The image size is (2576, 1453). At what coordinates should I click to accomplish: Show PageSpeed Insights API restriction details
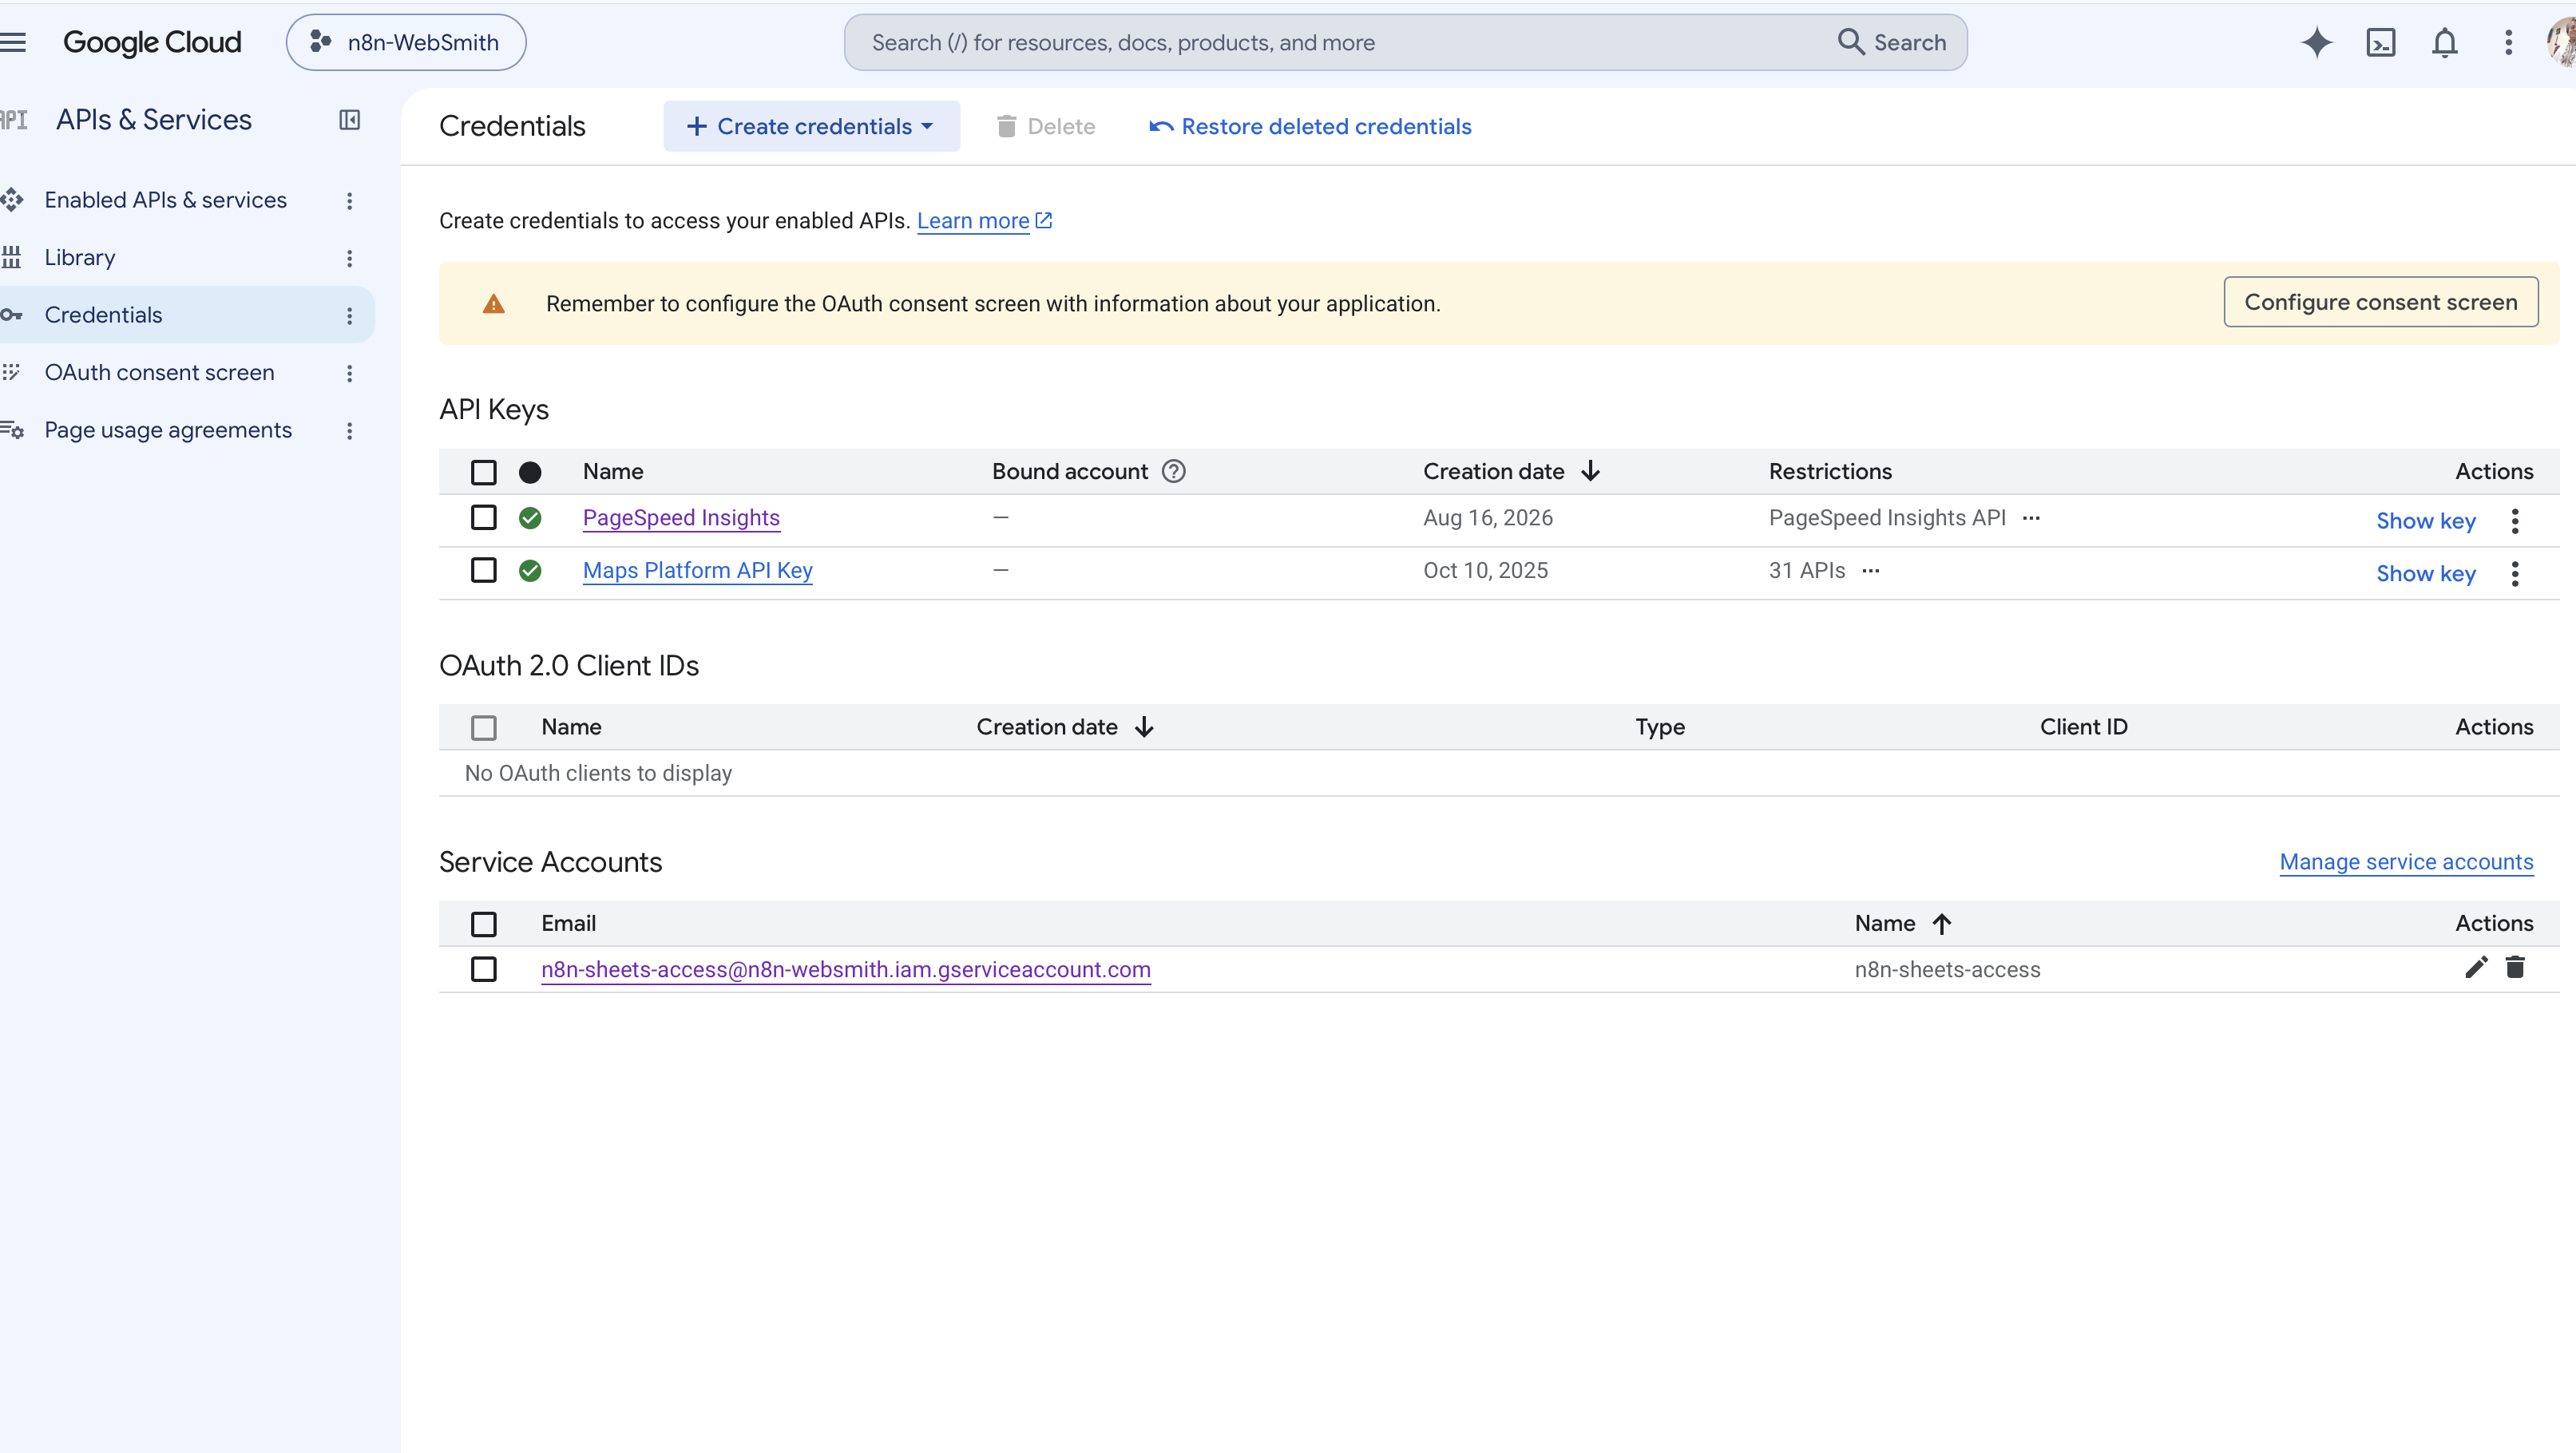2030,518
